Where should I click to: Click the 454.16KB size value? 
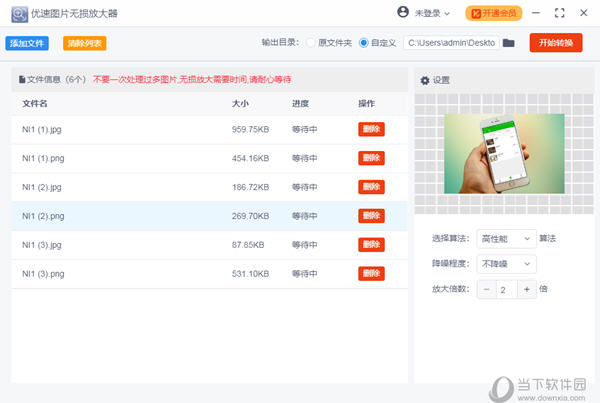pyautogui.click(x=250, y=158)
